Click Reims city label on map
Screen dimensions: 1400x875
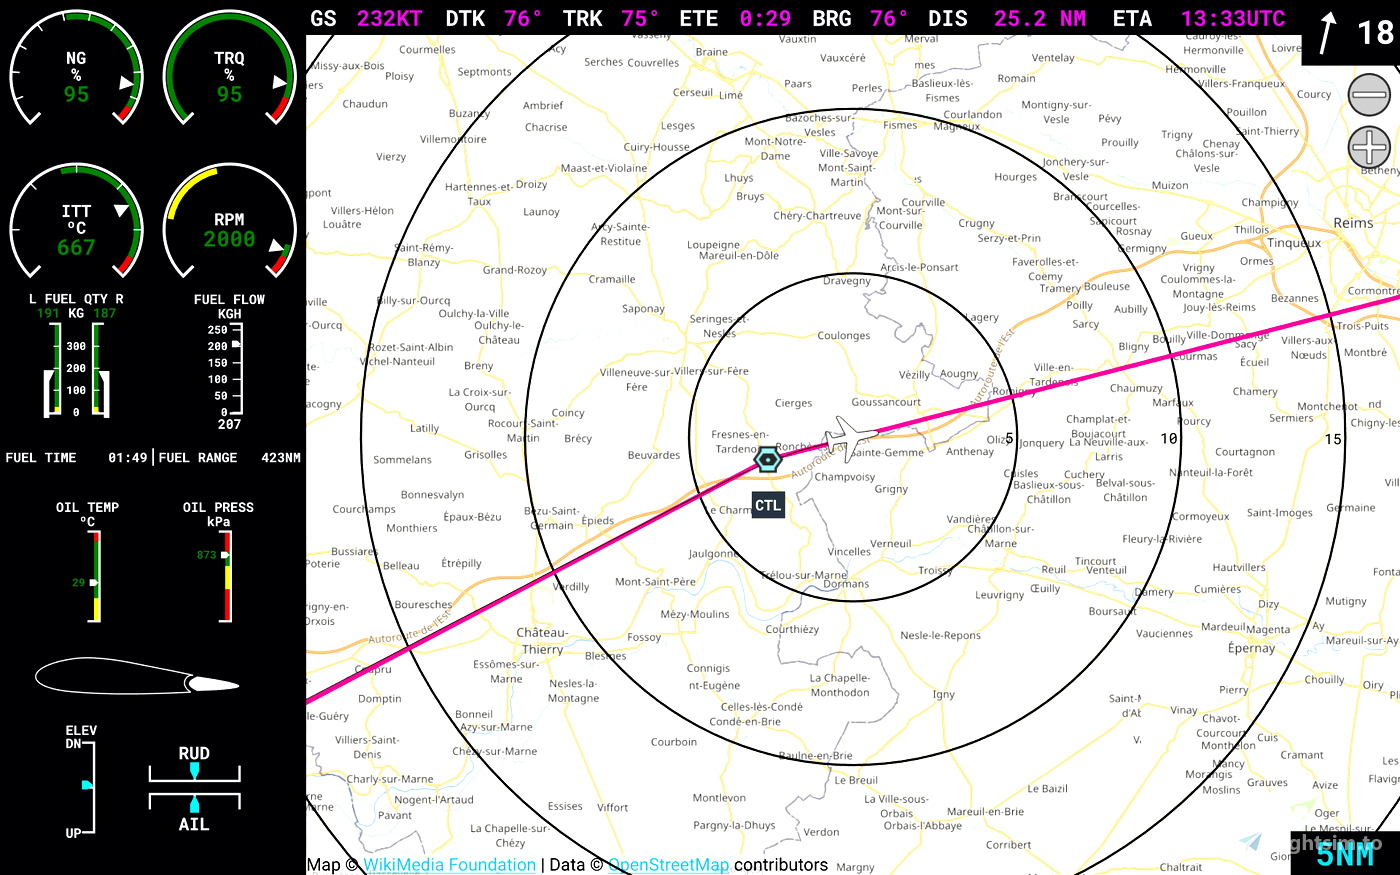pos(1353,223)
